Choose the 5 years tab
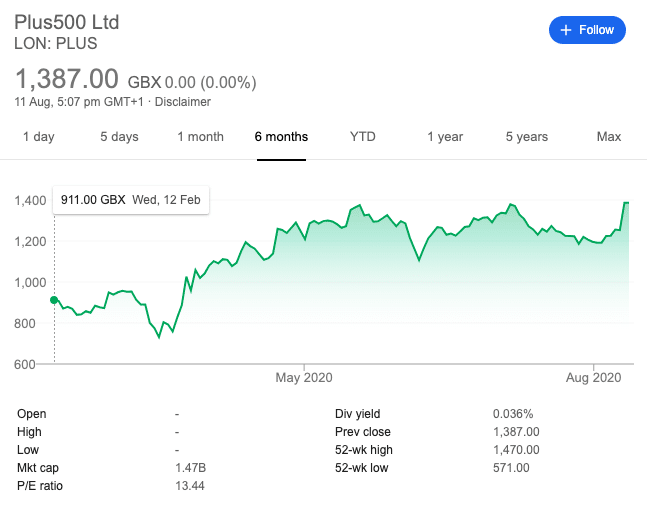Screen dimensions: 647x507 526,137
